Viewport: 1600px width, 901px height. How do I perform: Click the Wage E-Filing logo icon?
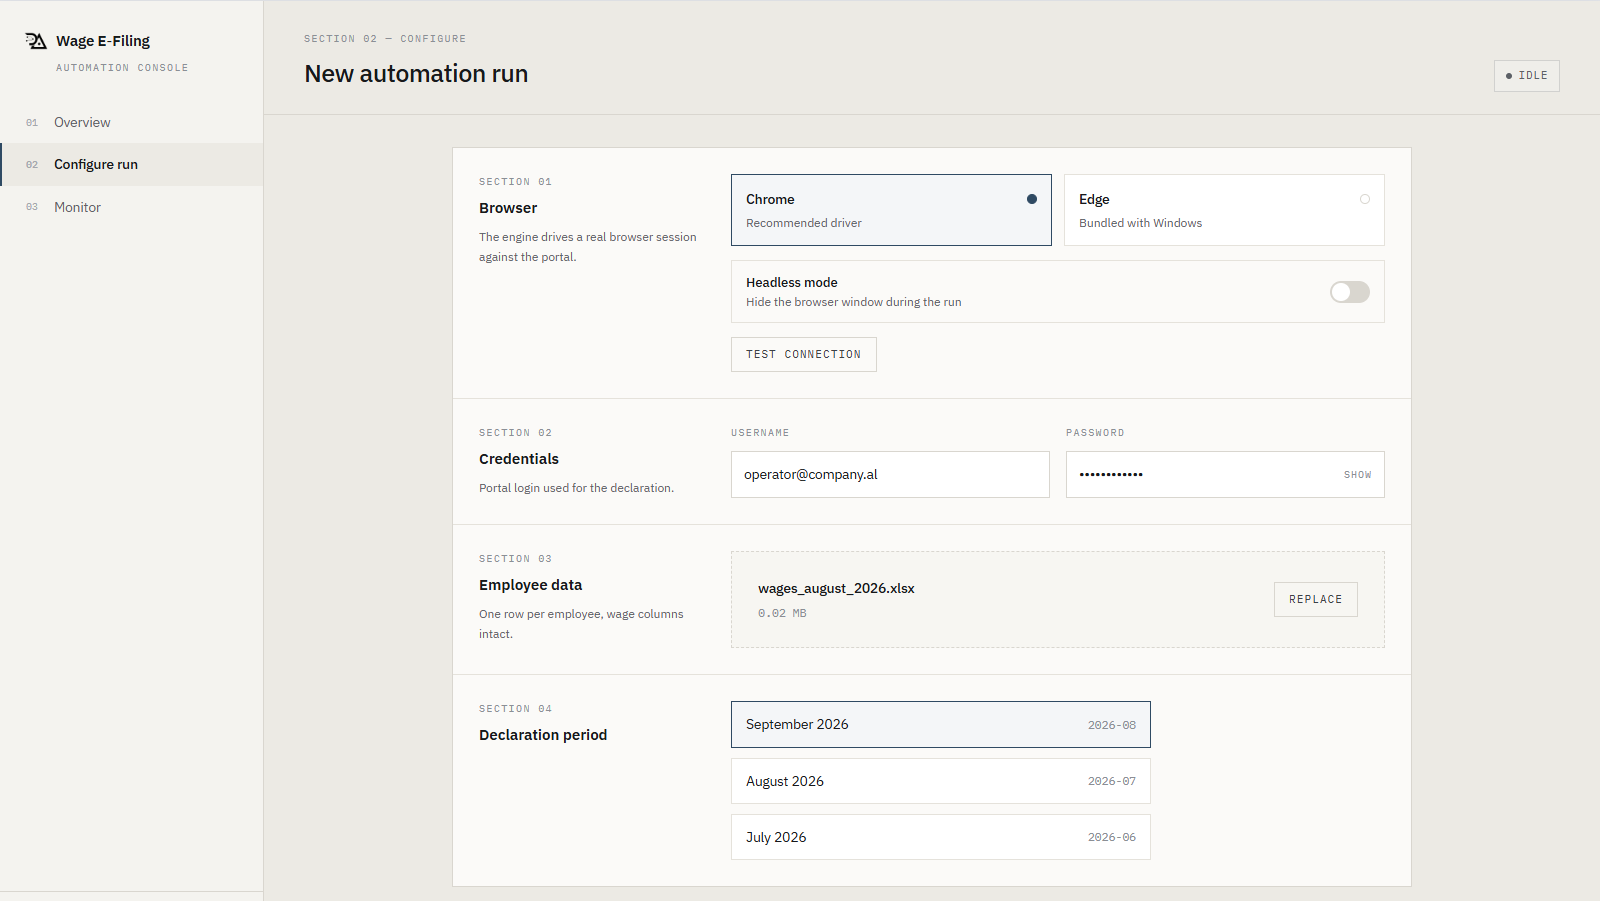[36, 41]
